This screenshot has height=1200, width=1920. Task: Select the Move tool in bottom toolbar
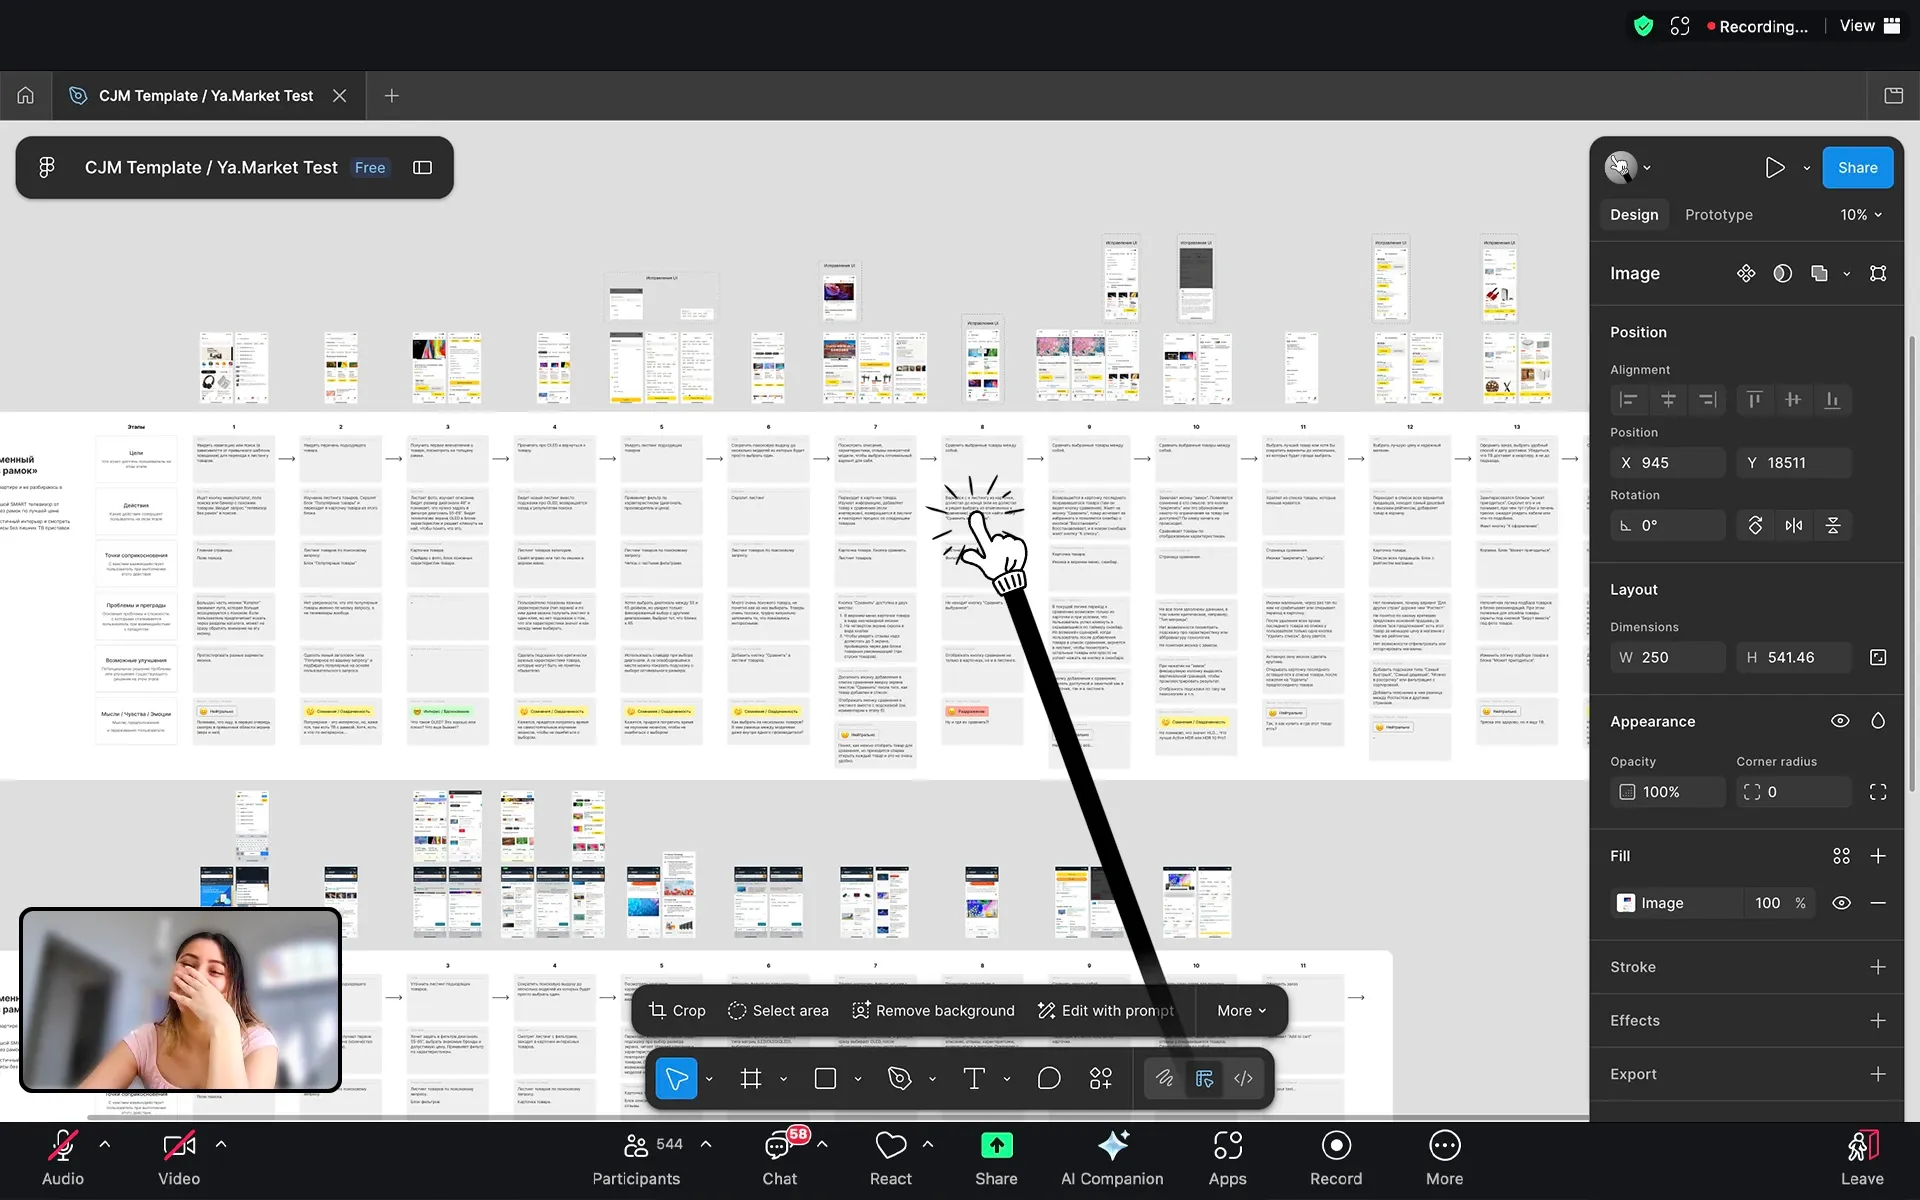[x=677, y=1078]
